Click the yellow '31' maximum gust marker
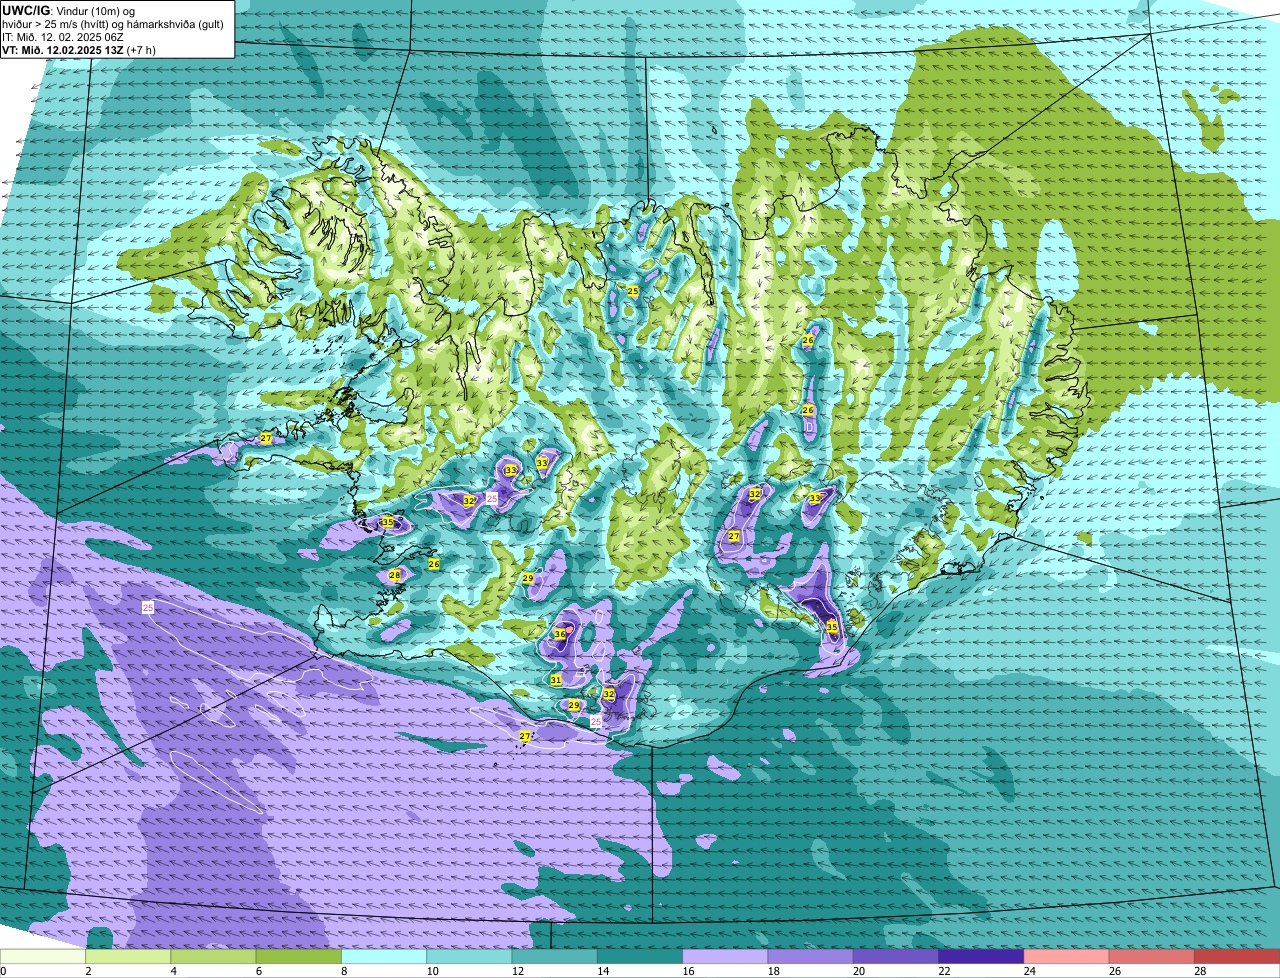The height and width of the screenshot is (978, 1280). tap(556, 680)
